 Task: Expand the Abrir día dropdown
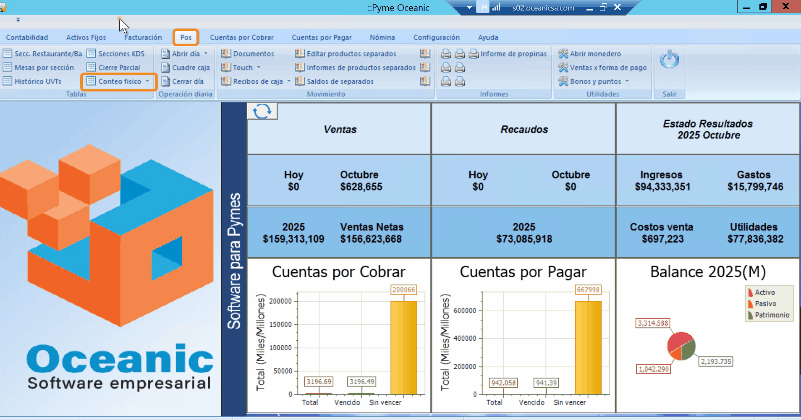pyautogui.click(x=206, y=53)
